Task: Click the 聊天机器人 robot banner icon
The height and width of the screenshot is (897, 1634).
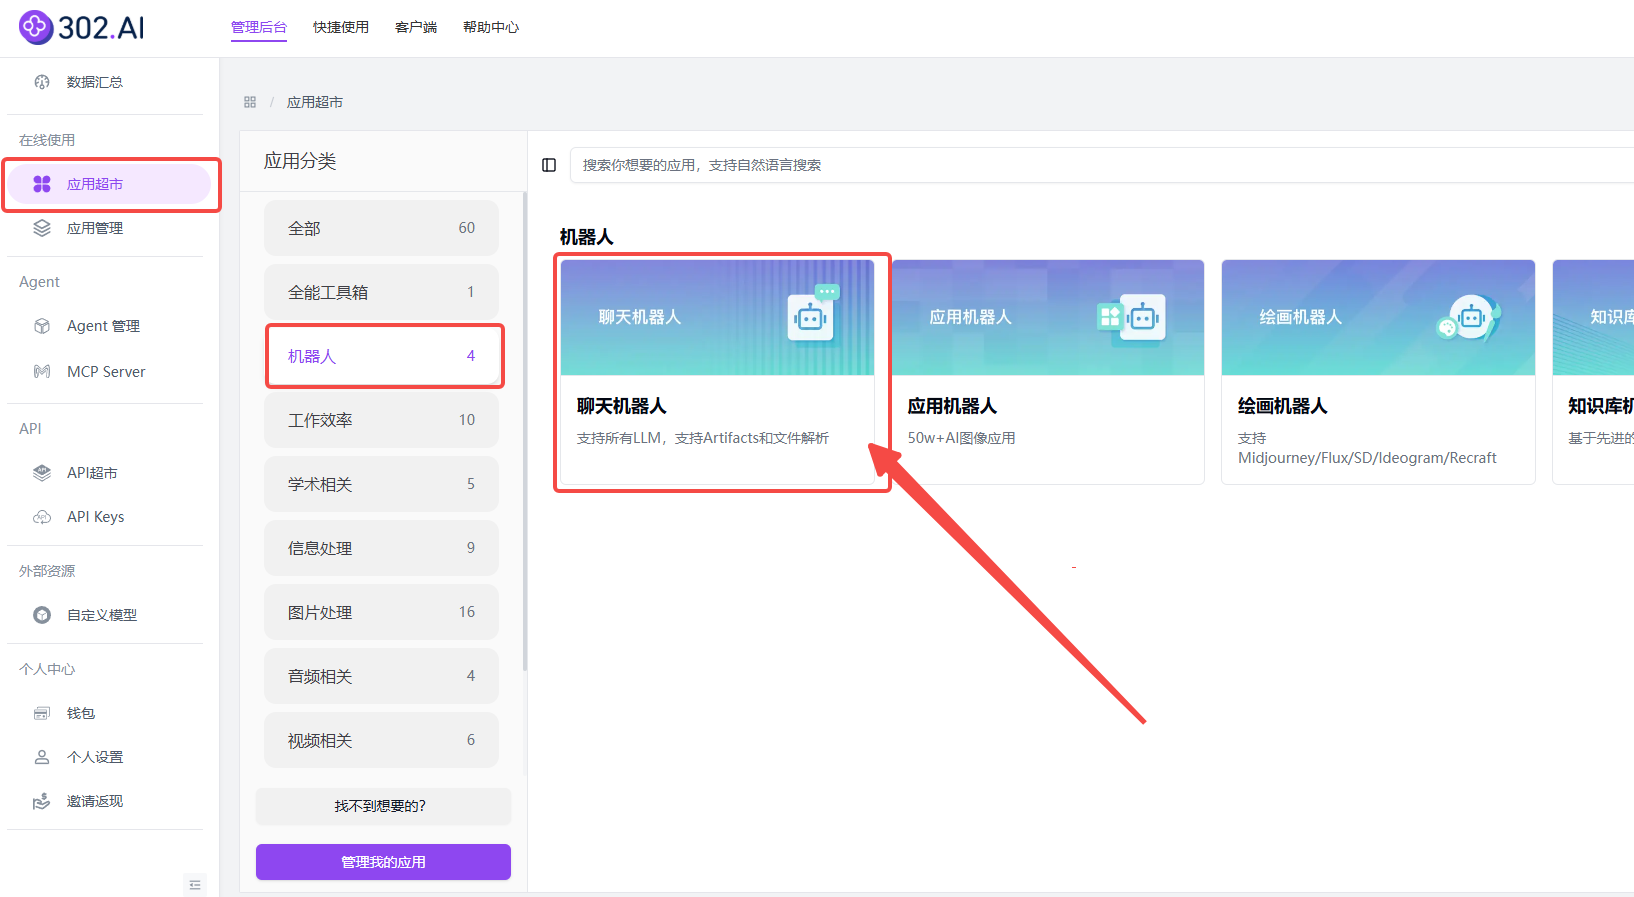Action: pos(813,314)
